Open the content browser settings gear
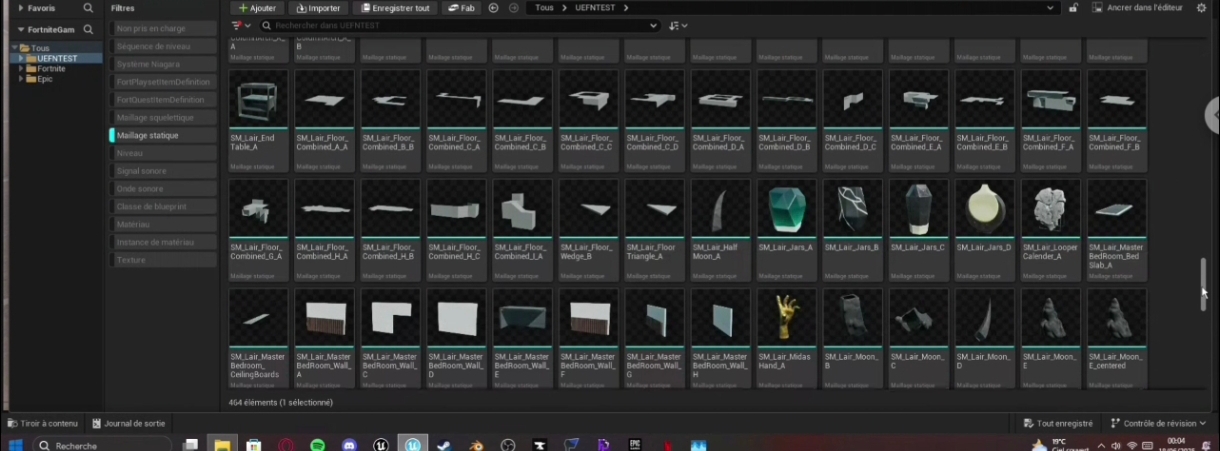This screenshot has width=1220, height=451. pos(1201,8)
